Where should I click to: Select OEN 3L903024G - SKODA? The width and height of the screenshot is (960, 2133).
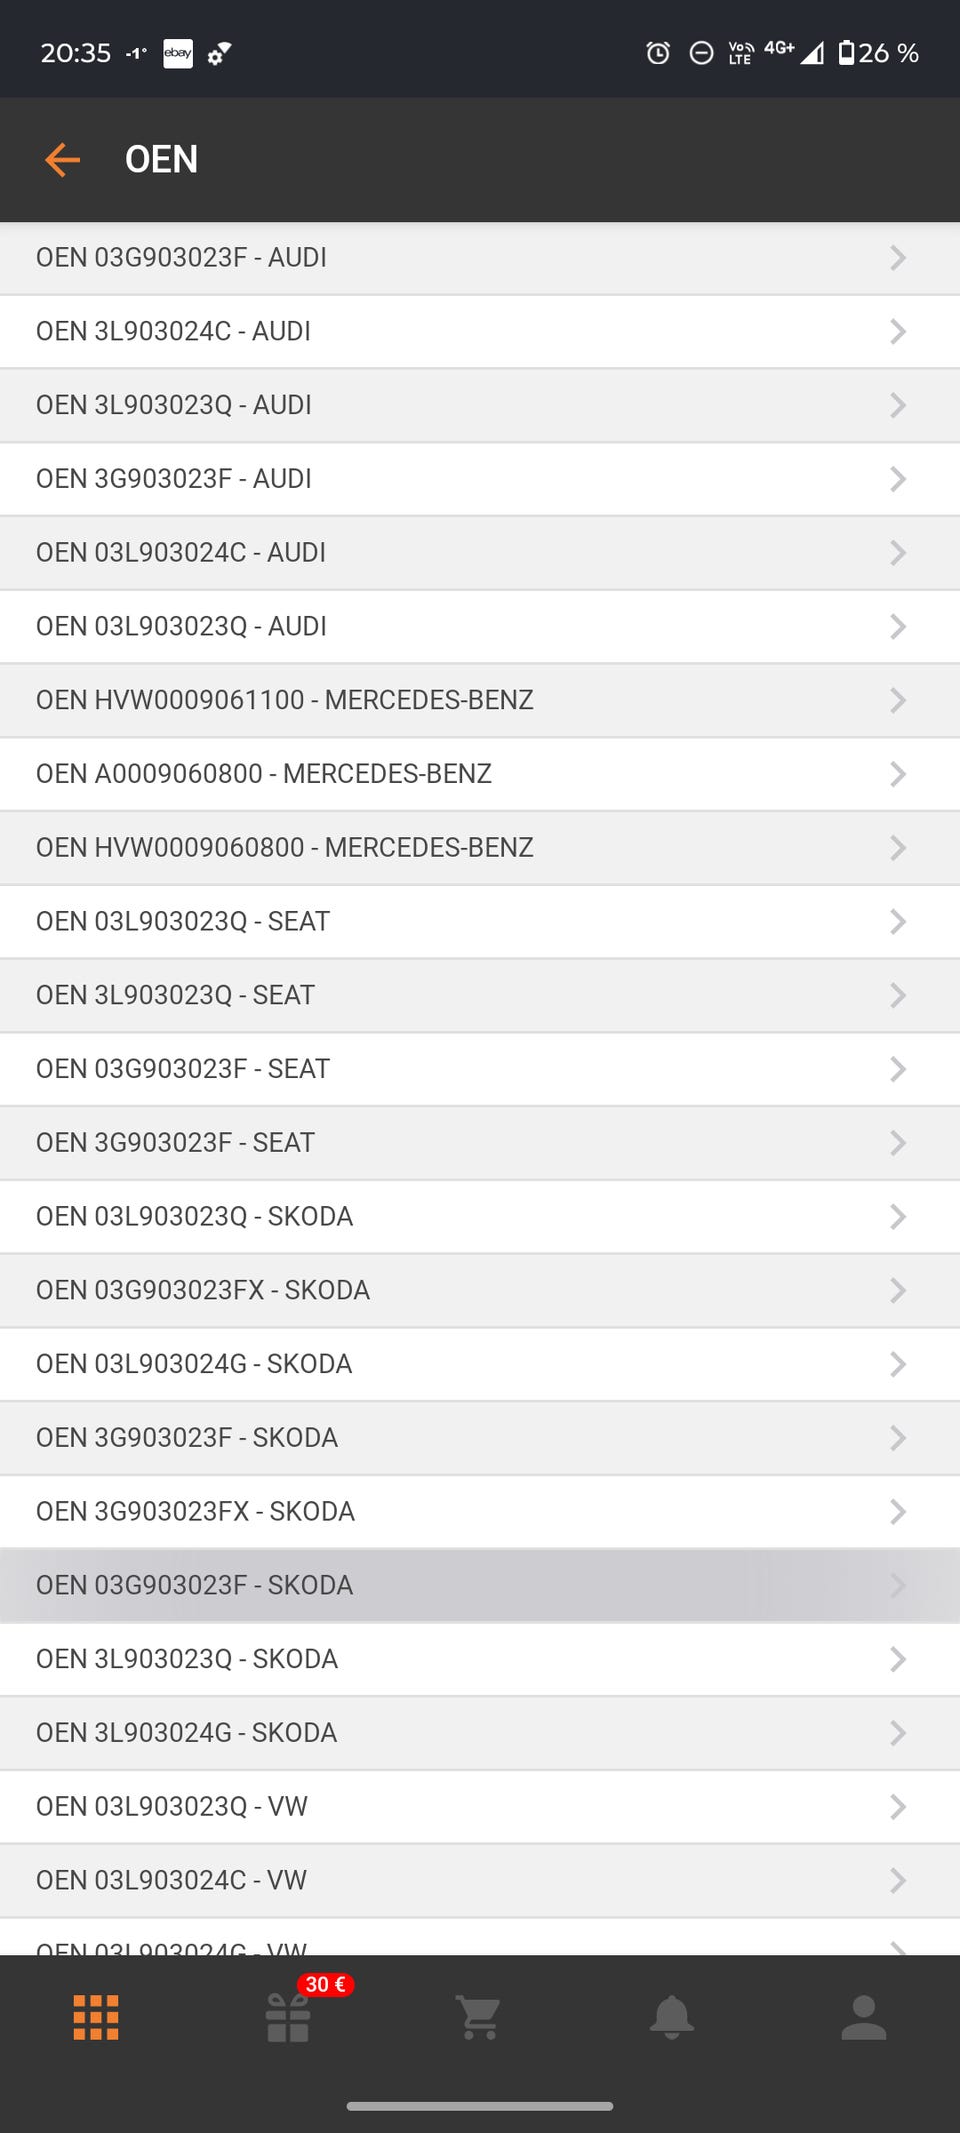(x=187, y=1733)
